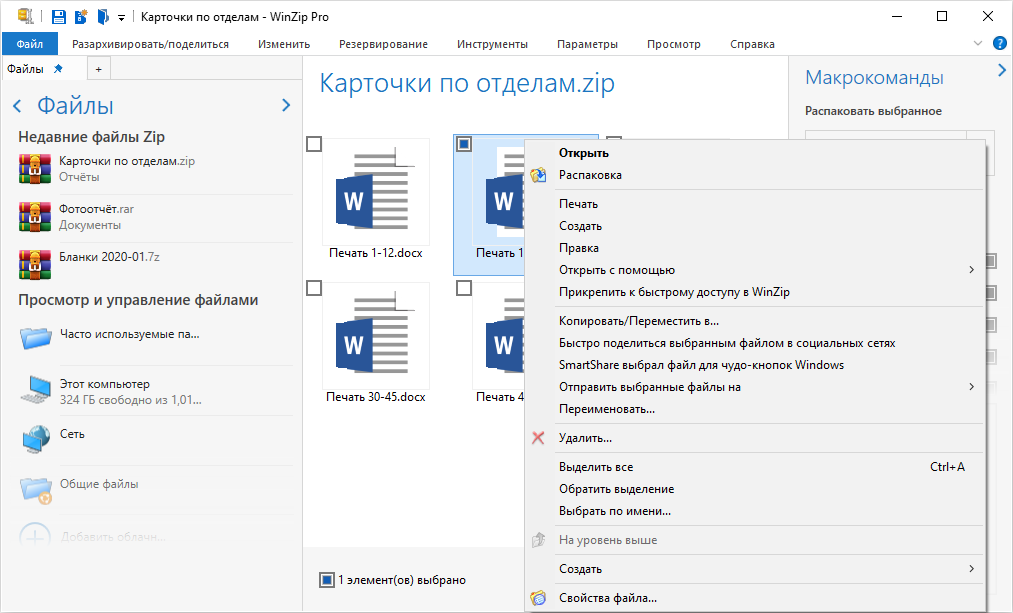1013x613 pixels.
Task: Toggle the select-all checkbox in status bar
Action: coord(326,580)
